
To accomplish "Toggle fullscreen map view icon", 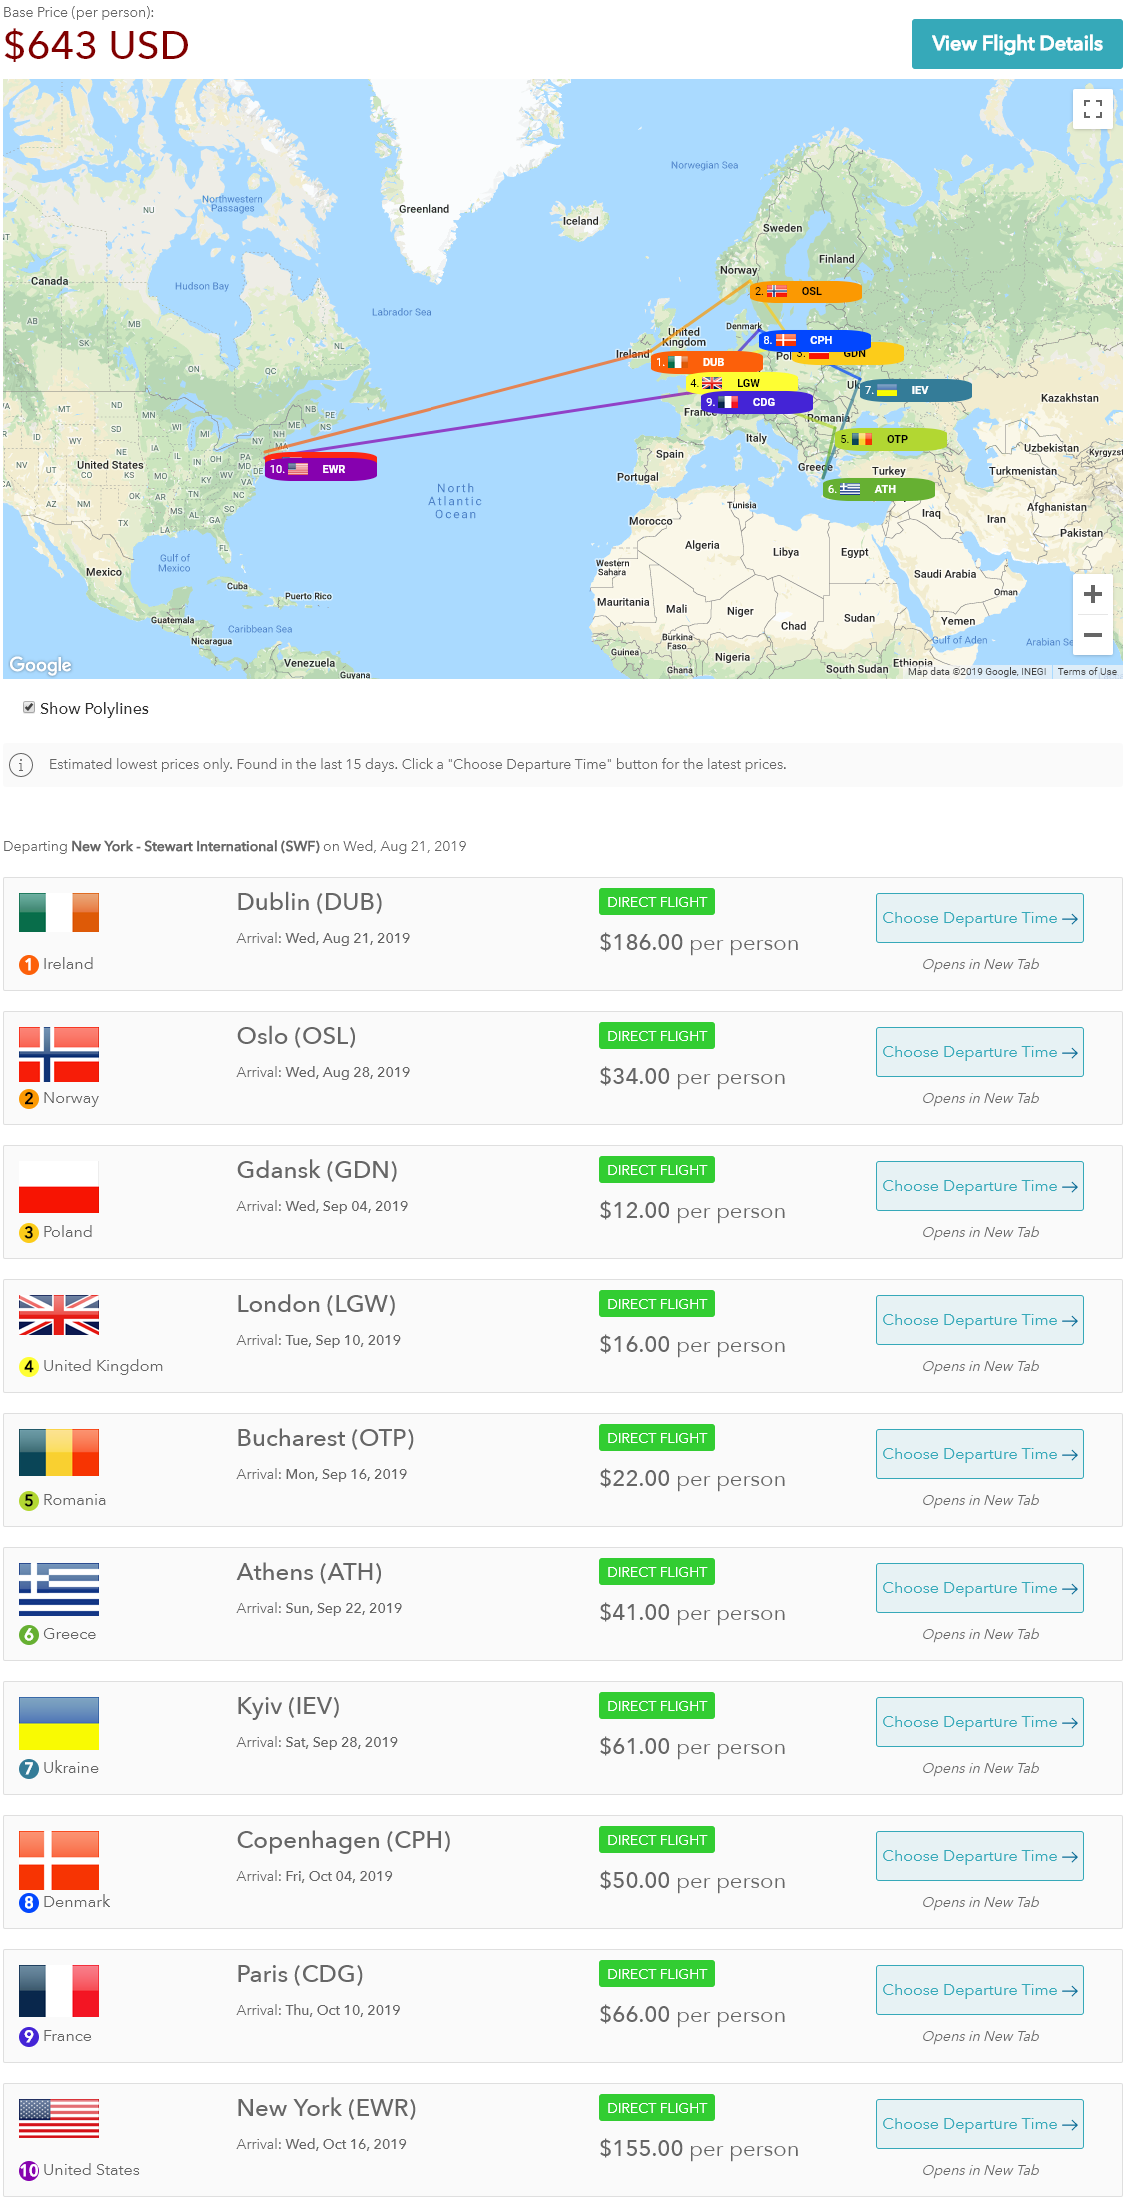I will pos(1093,108).
